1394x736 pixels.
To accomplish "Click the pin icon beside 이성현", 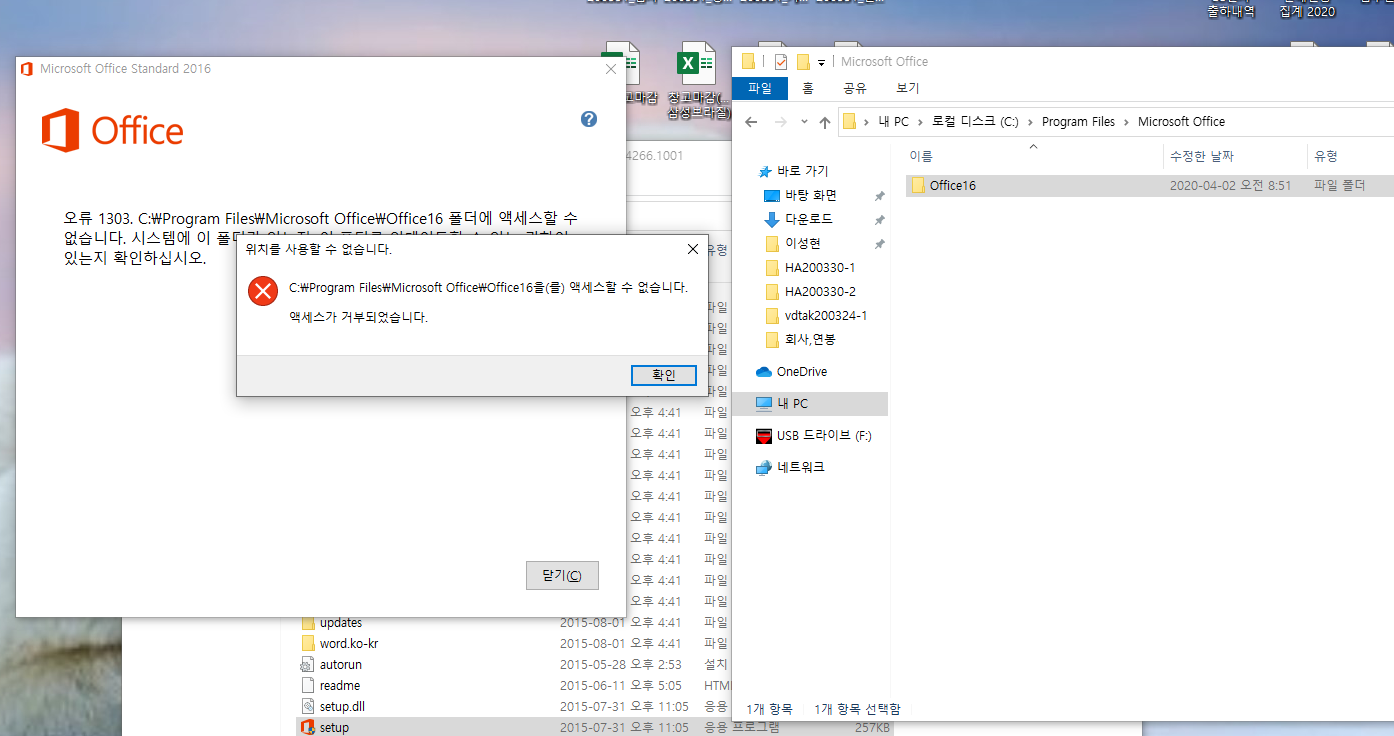I will click(x=879, y=244).
